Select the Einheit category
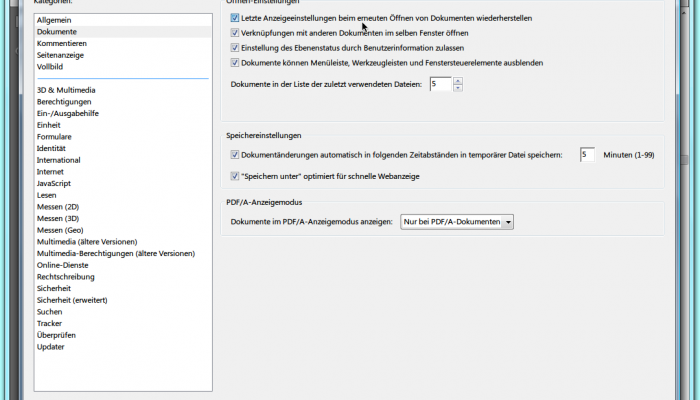 click(x=49, y=125)
